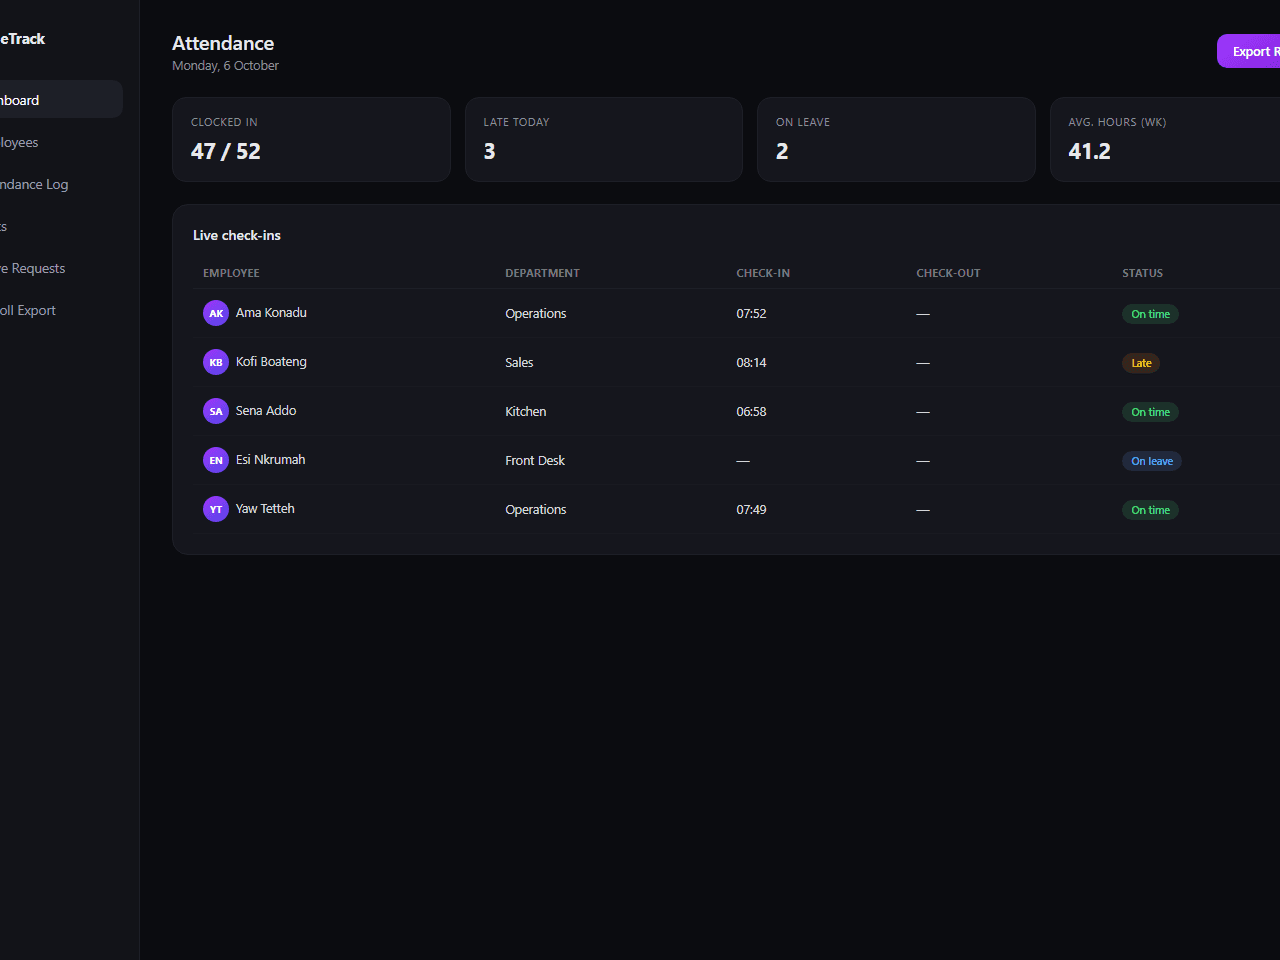This screenshot has height=960, width=1280.
Task: Click the Sales department cell
Action: (x=519, y=363)
